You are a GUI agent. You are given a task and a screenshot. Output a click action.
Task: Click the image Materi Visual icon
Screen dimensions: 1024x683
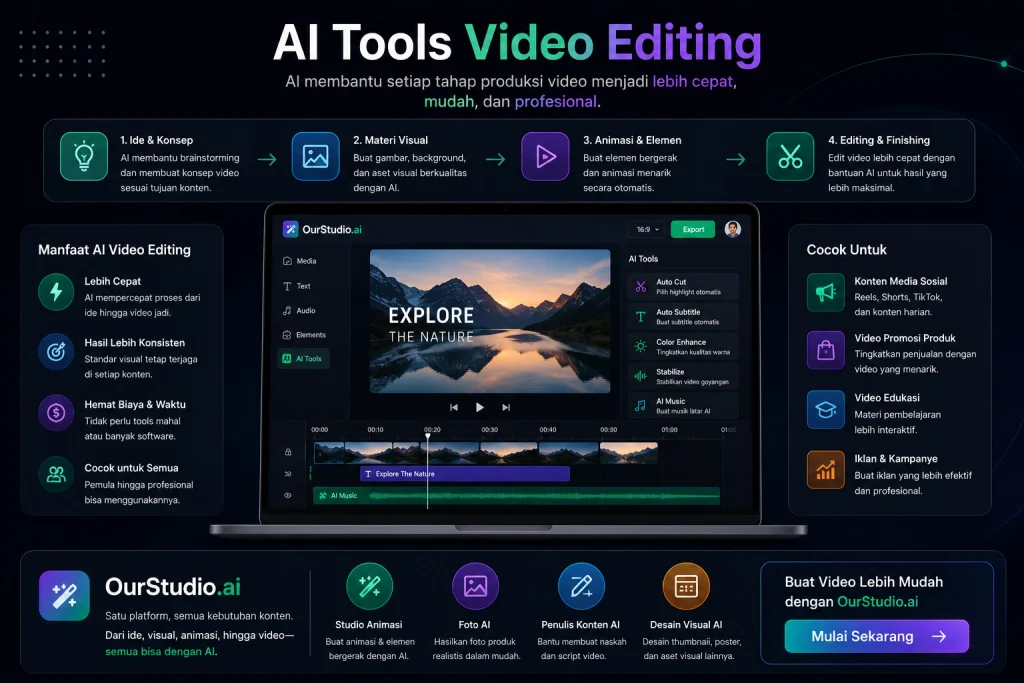[315, 156]
